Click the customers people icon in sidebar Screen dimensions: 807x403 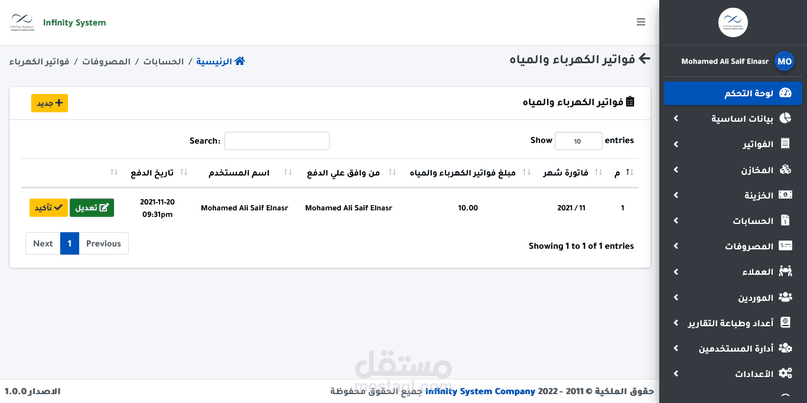[785, 271]
